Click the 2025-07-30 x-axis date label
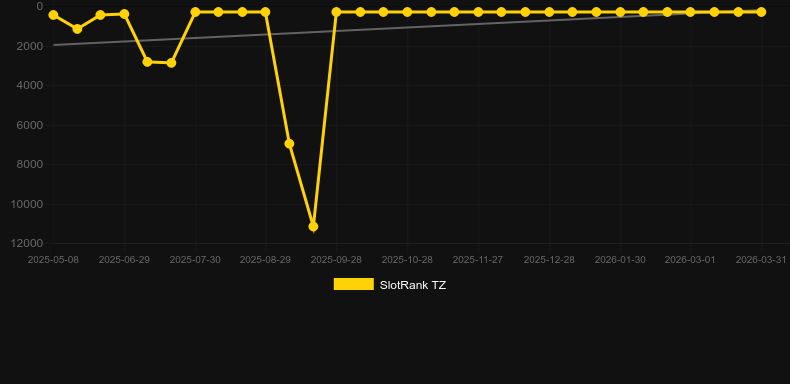The height and width of the screenshot is (384, 790). pos(195,260)
